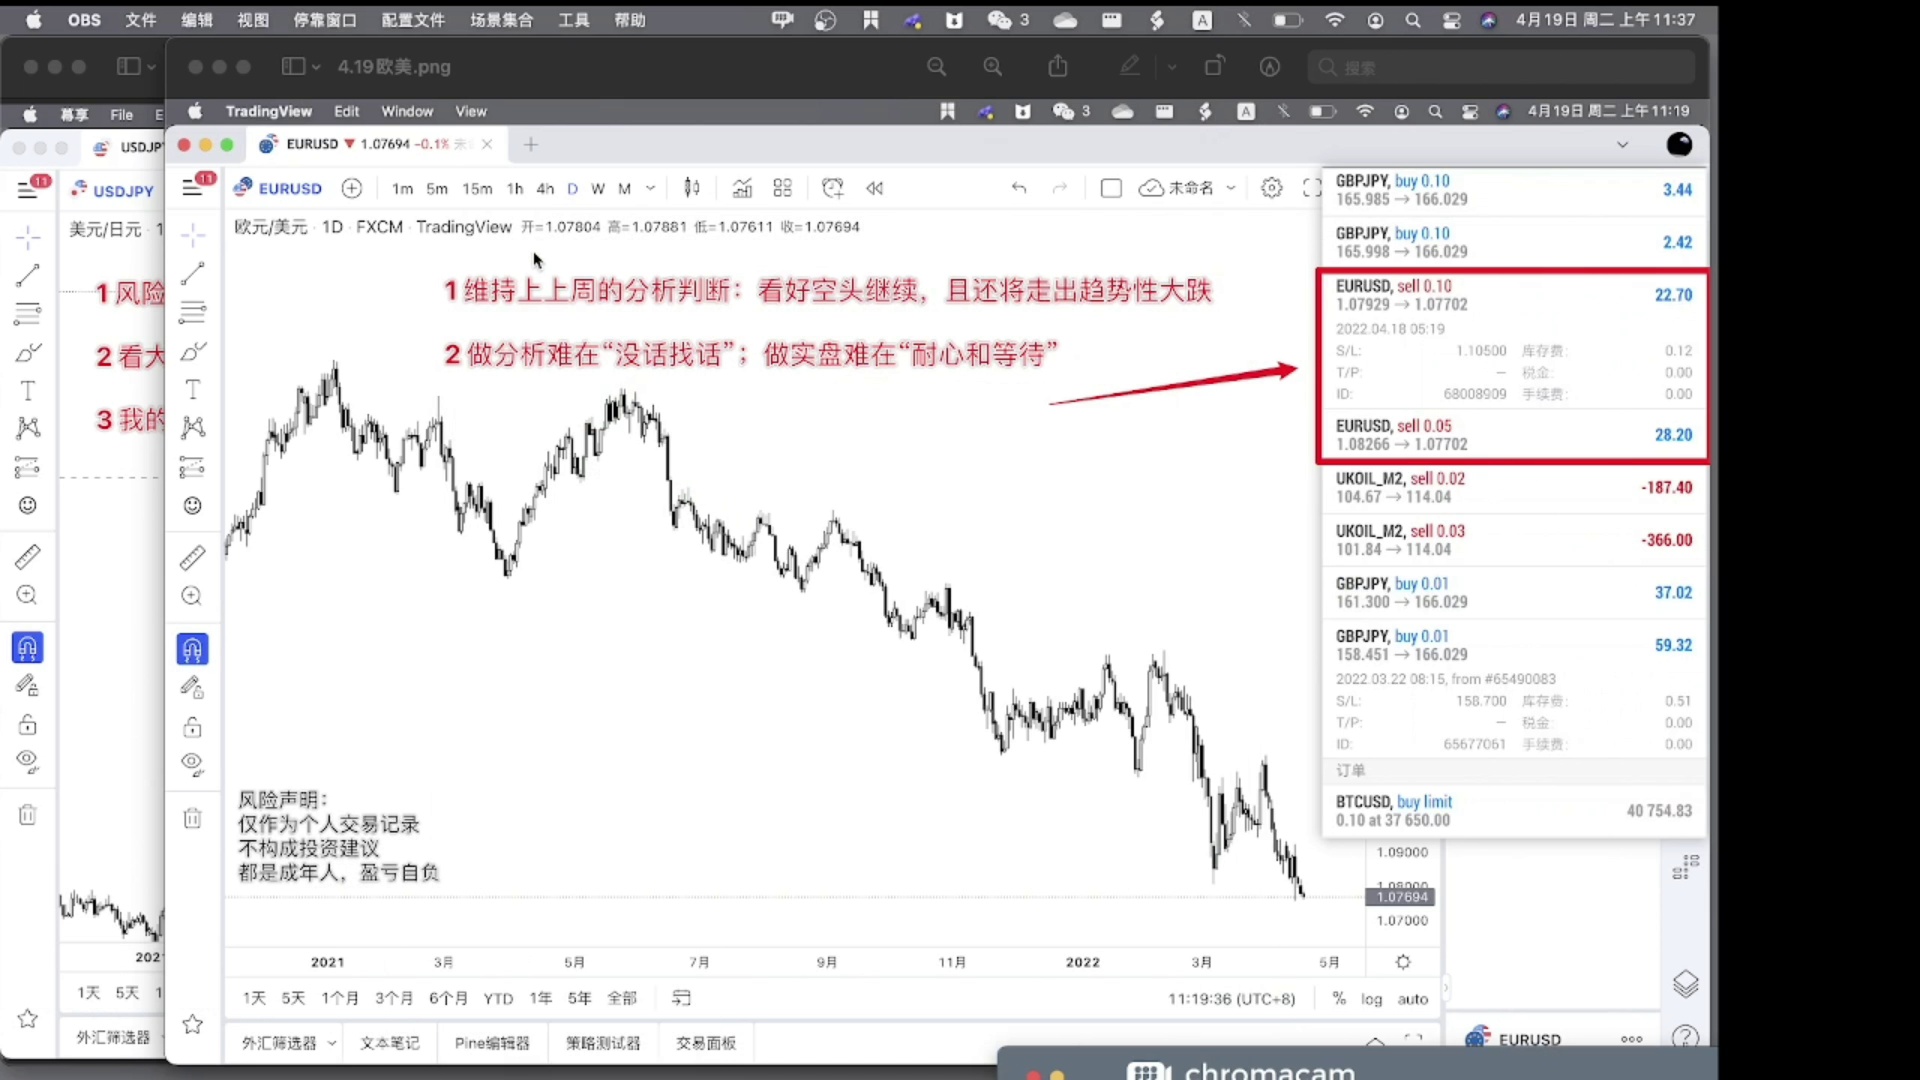Set chart range to 1年
This screenshot has width=1920, height=1080.
click(540, 998)
